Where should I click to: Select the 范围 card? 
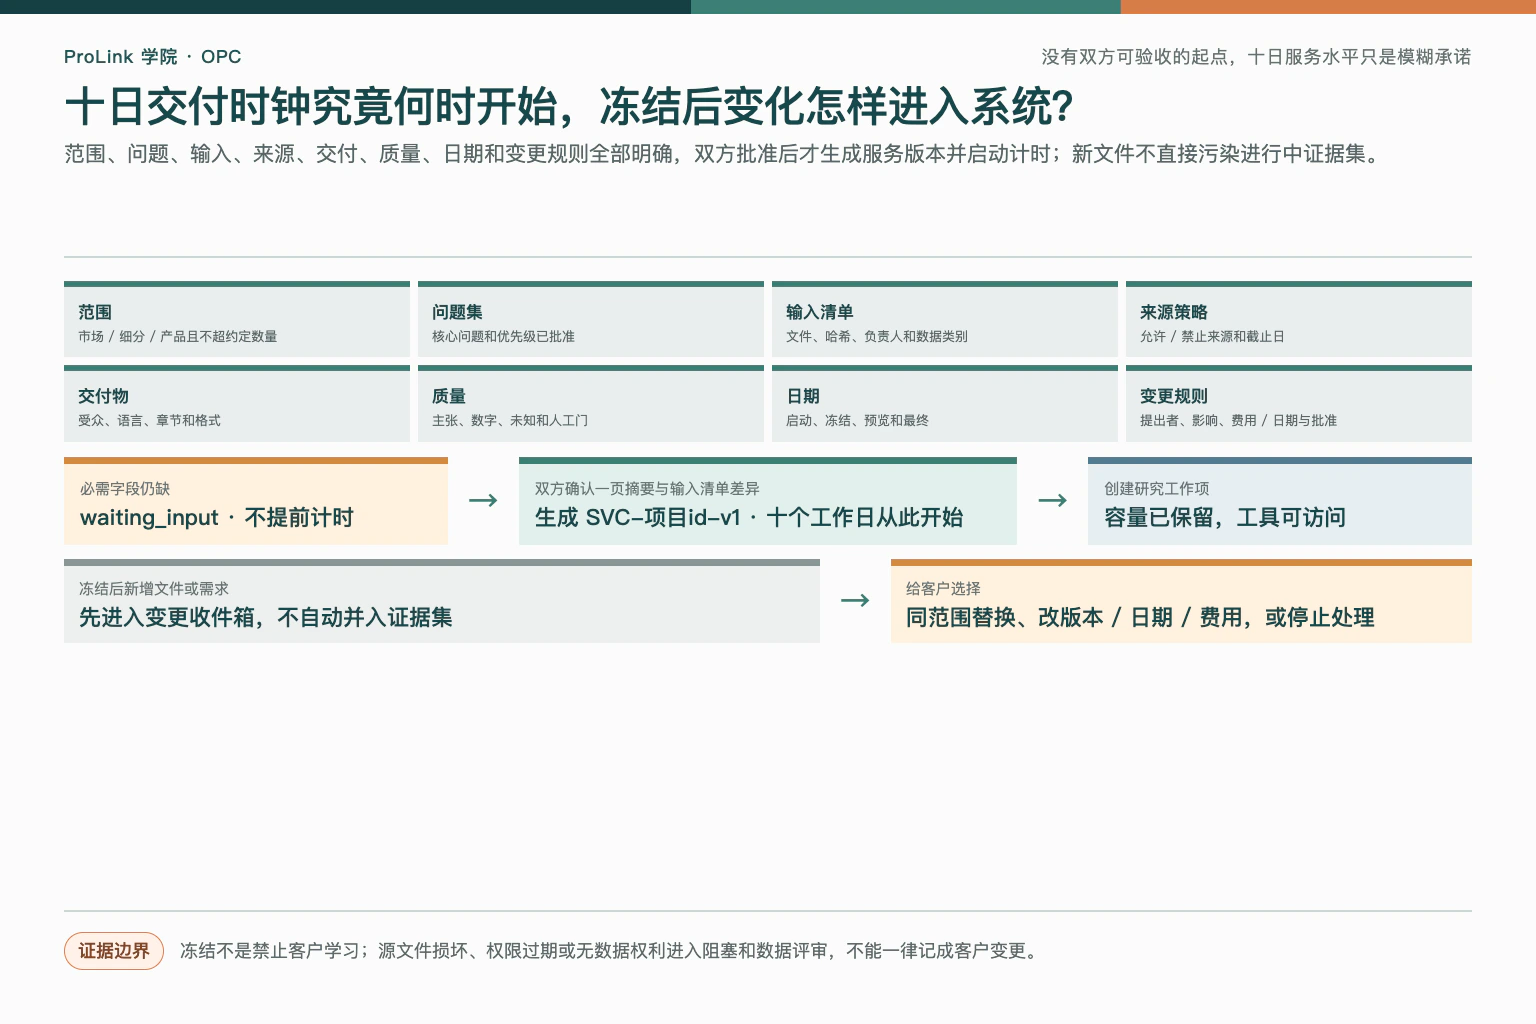pyautogui.click(x=237, y=319)
